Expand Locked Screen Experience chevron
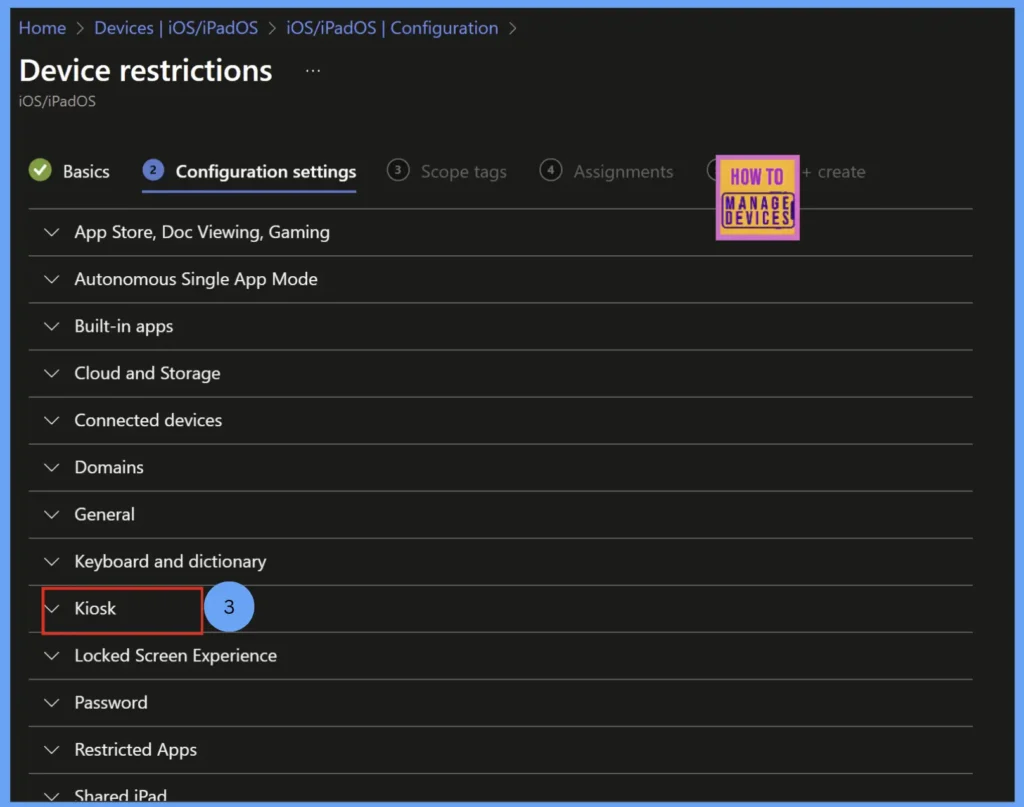The image size is (1024, 807). pyautogui.click(x=52, y=656)
